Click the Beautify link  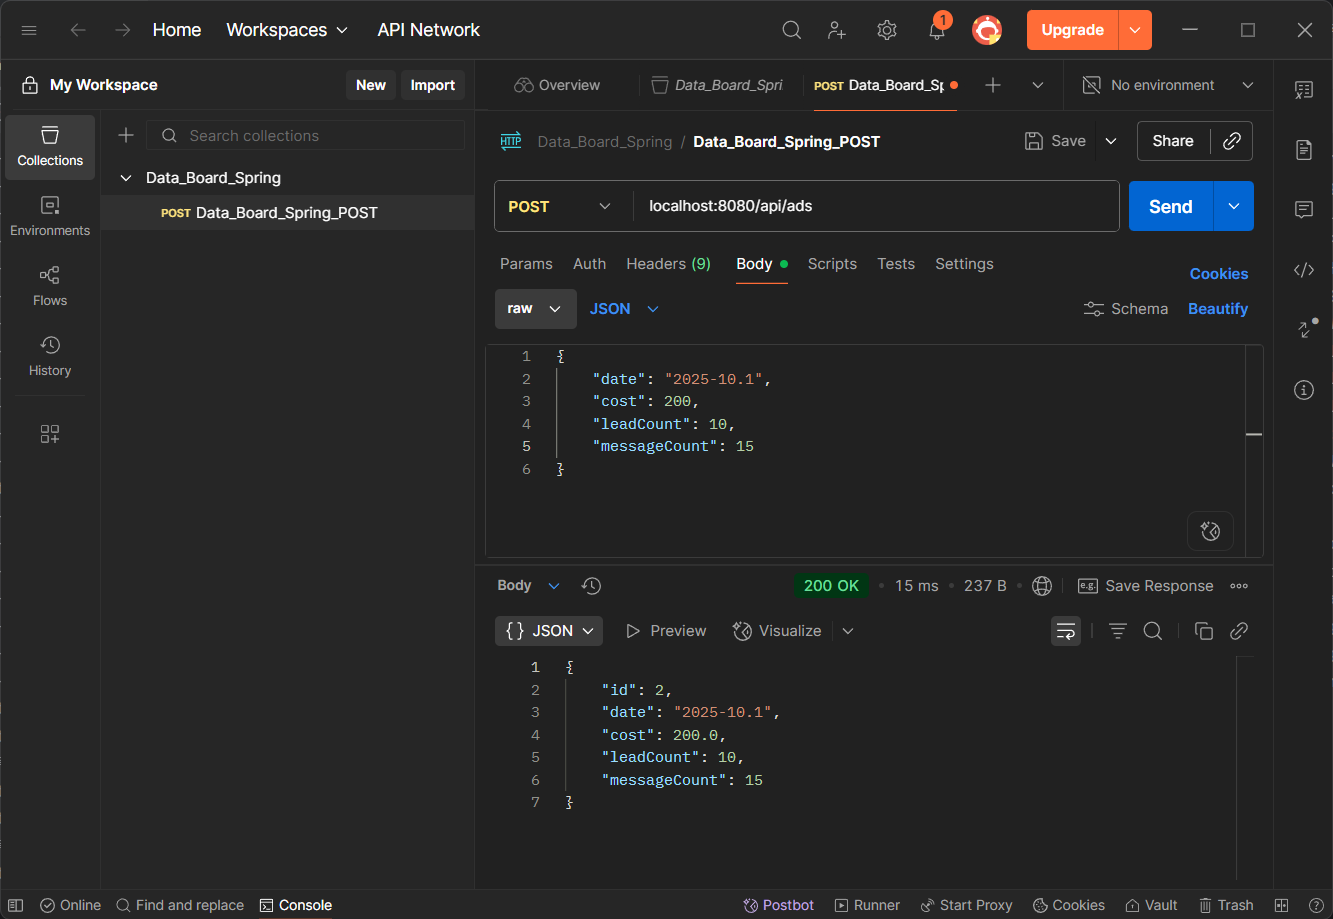click(1218, 309)
